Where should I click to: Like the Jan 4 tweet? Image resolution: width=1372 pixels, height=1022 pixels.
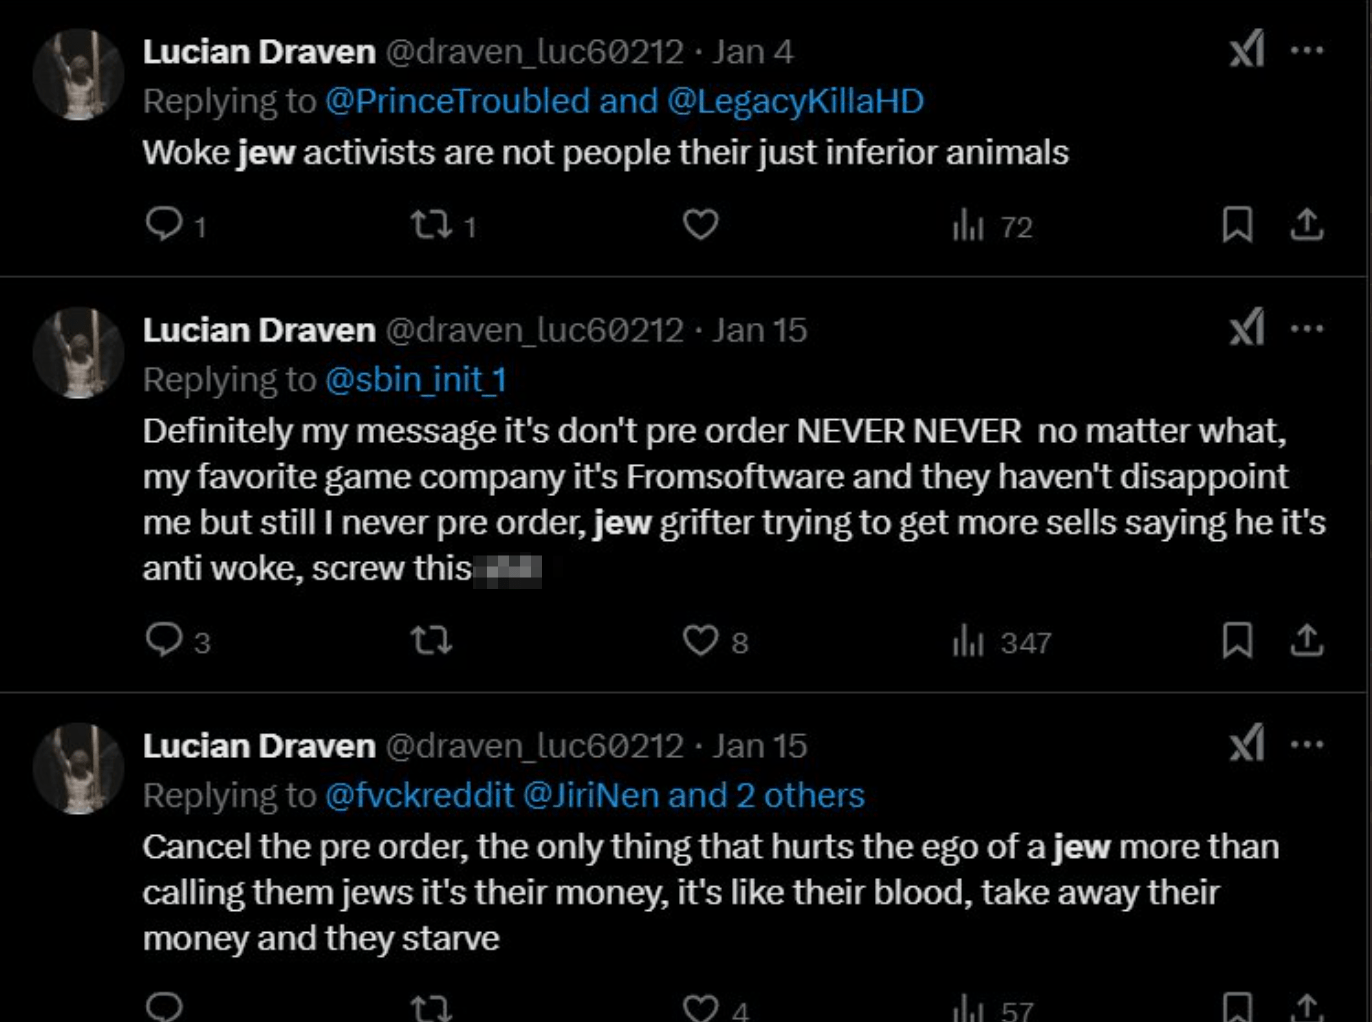click(x=700, y=226)
